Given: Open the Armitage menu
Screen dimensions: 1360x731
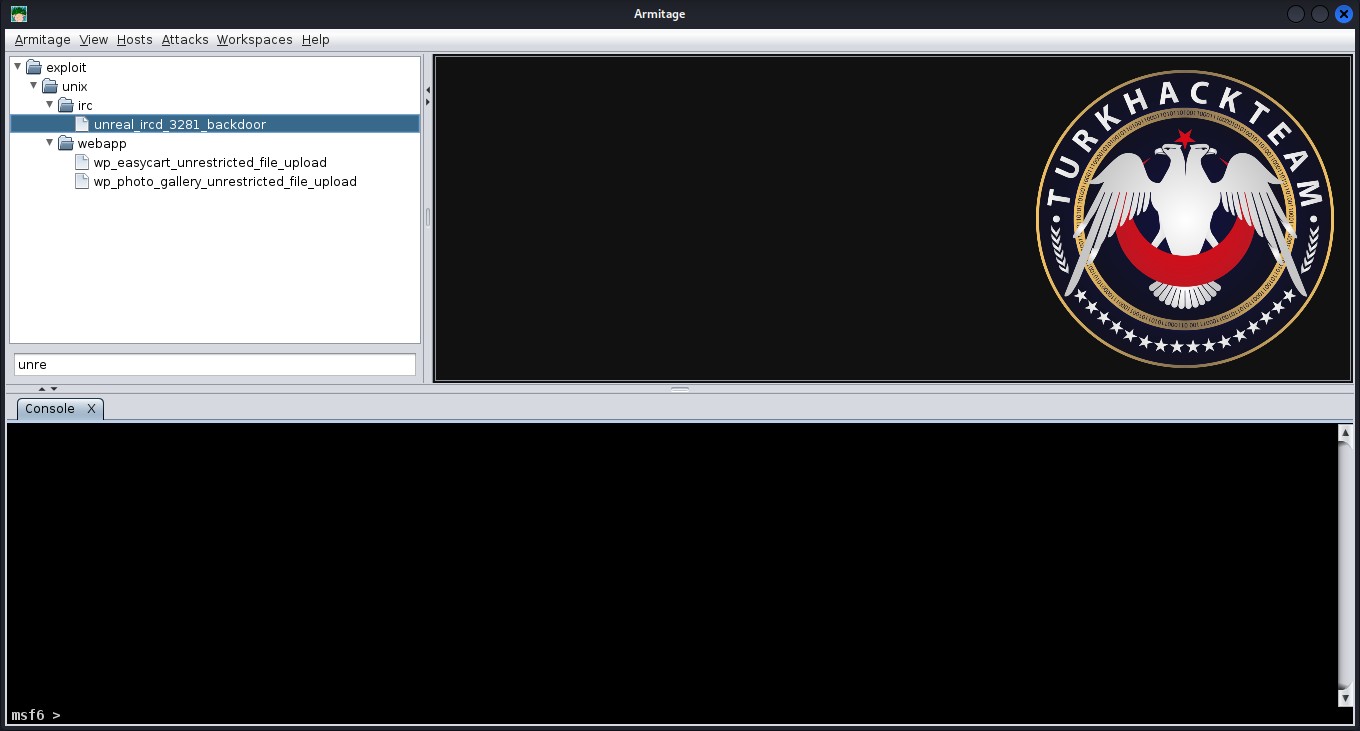Looking at the screenshot, I should (x=42, y=40).
